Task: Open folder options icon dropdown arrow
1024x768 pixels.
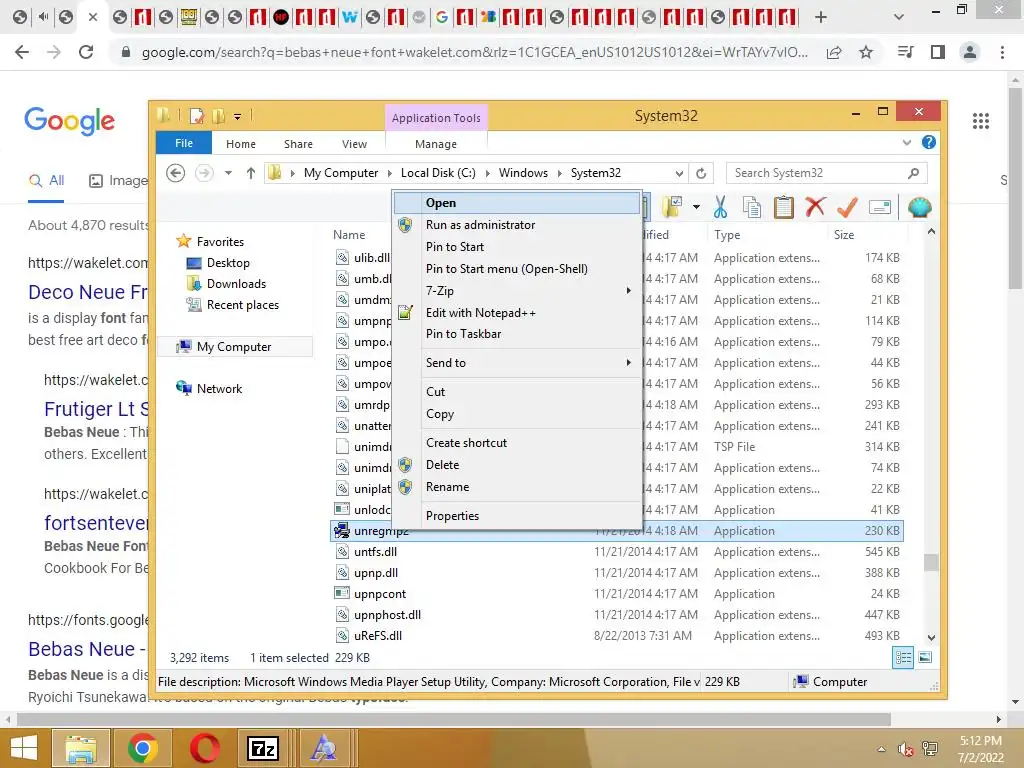Action: tap(696, 208)
